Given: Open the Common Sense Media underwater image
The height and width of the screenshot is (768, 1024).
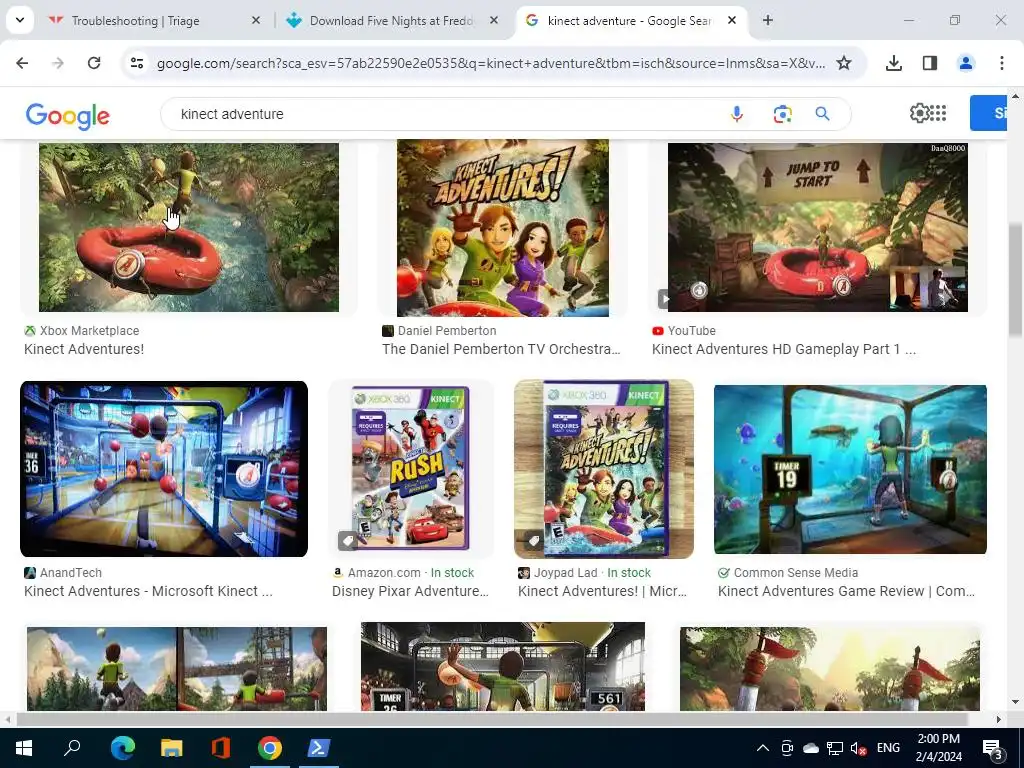Looking at the screenshot, I should tap(850, 469).
